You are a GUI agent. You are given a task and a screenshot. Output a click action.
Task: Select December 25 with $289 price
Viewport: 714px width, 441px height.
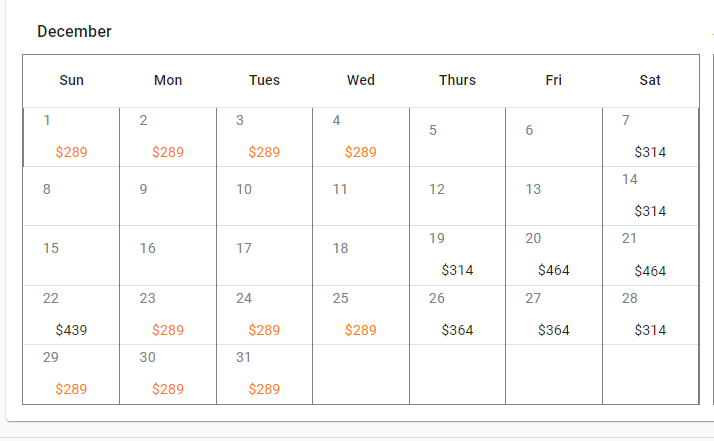pyautogui.click(x=360, y=315)
